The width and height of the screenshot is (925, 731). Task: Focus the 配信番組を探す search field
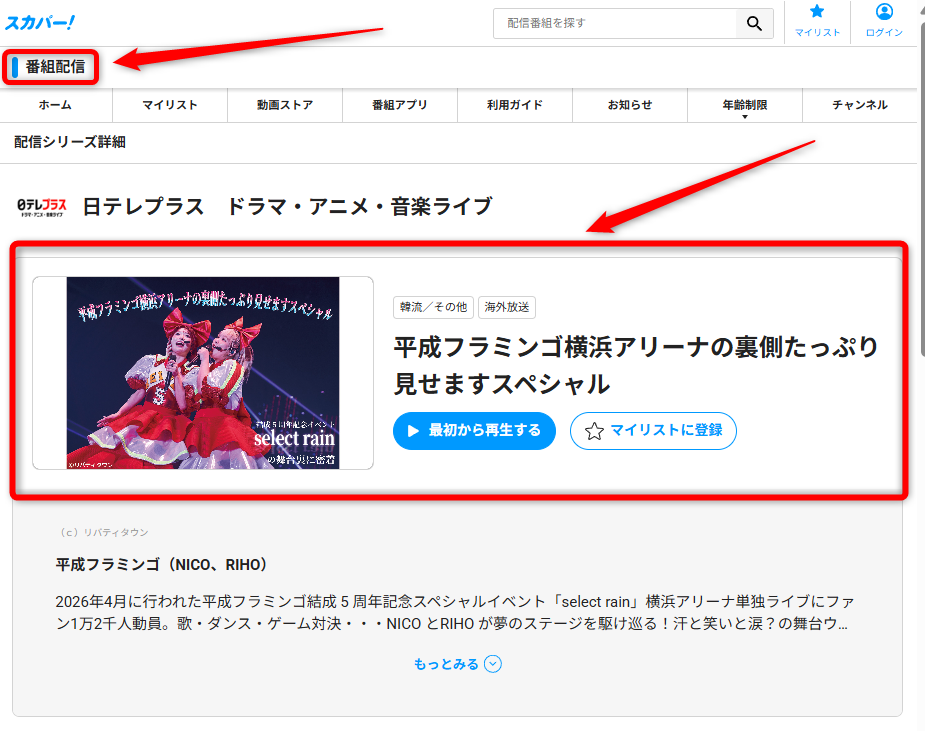click(x=615, y=23)
